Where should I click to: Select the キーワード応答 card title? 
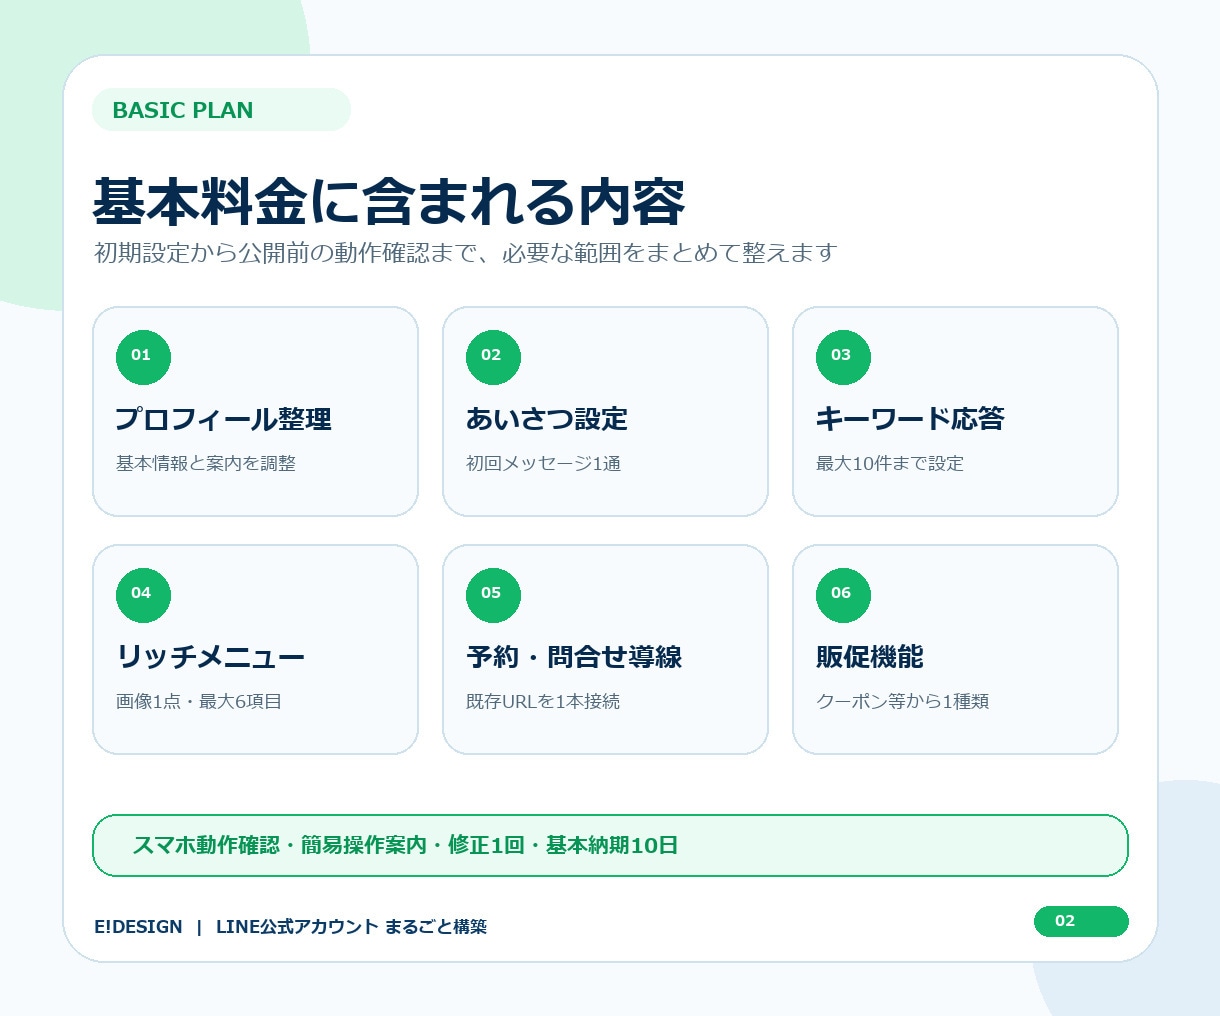pyautogui.click(x=910, y=419)
